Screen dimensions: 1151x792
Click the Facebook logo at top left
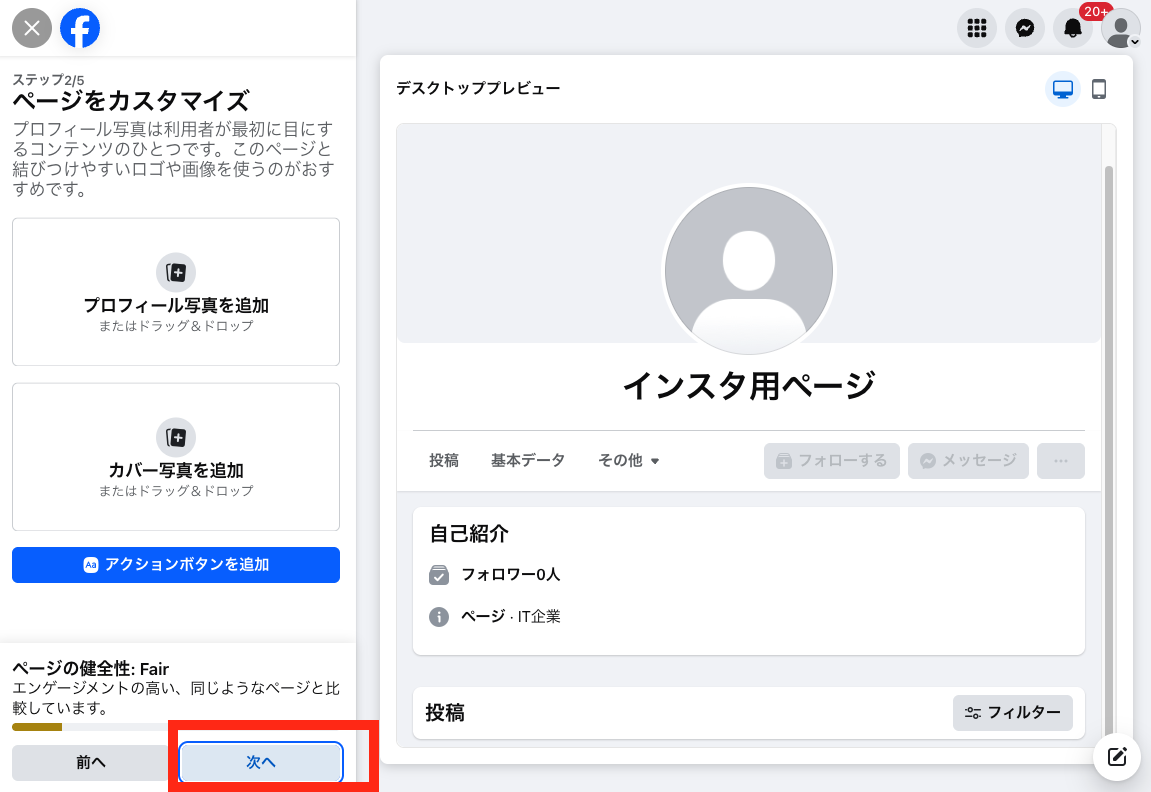click(x=80, y=27)
